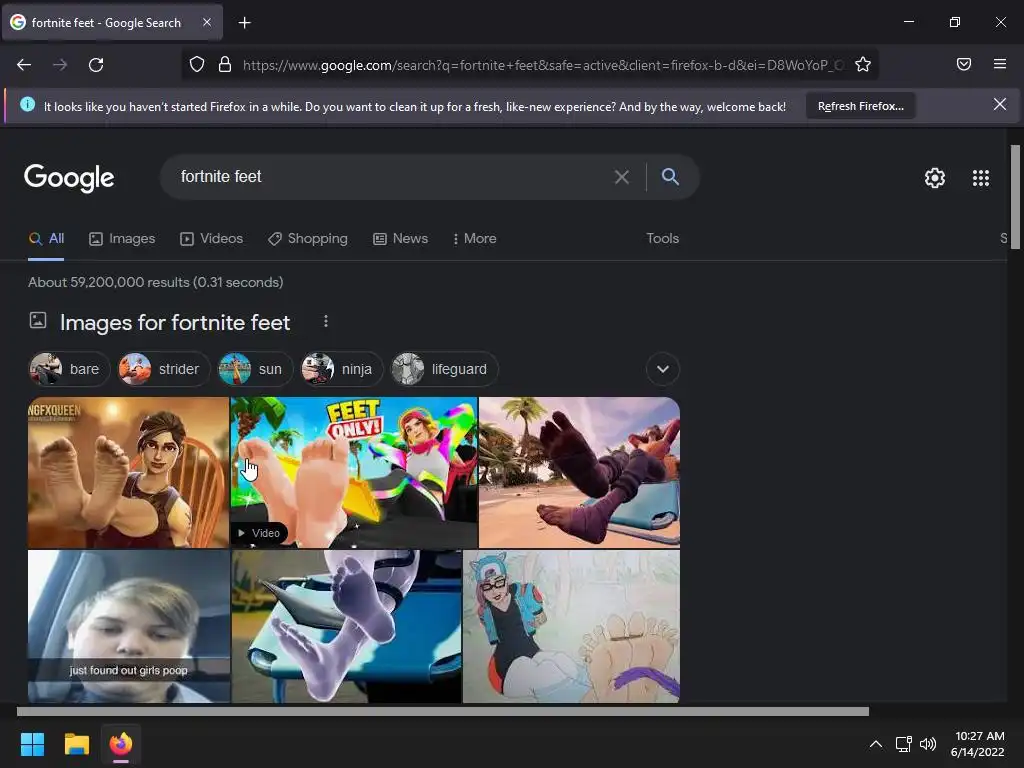
Task: Open the More search categories menu
Action: coord(474,238)
